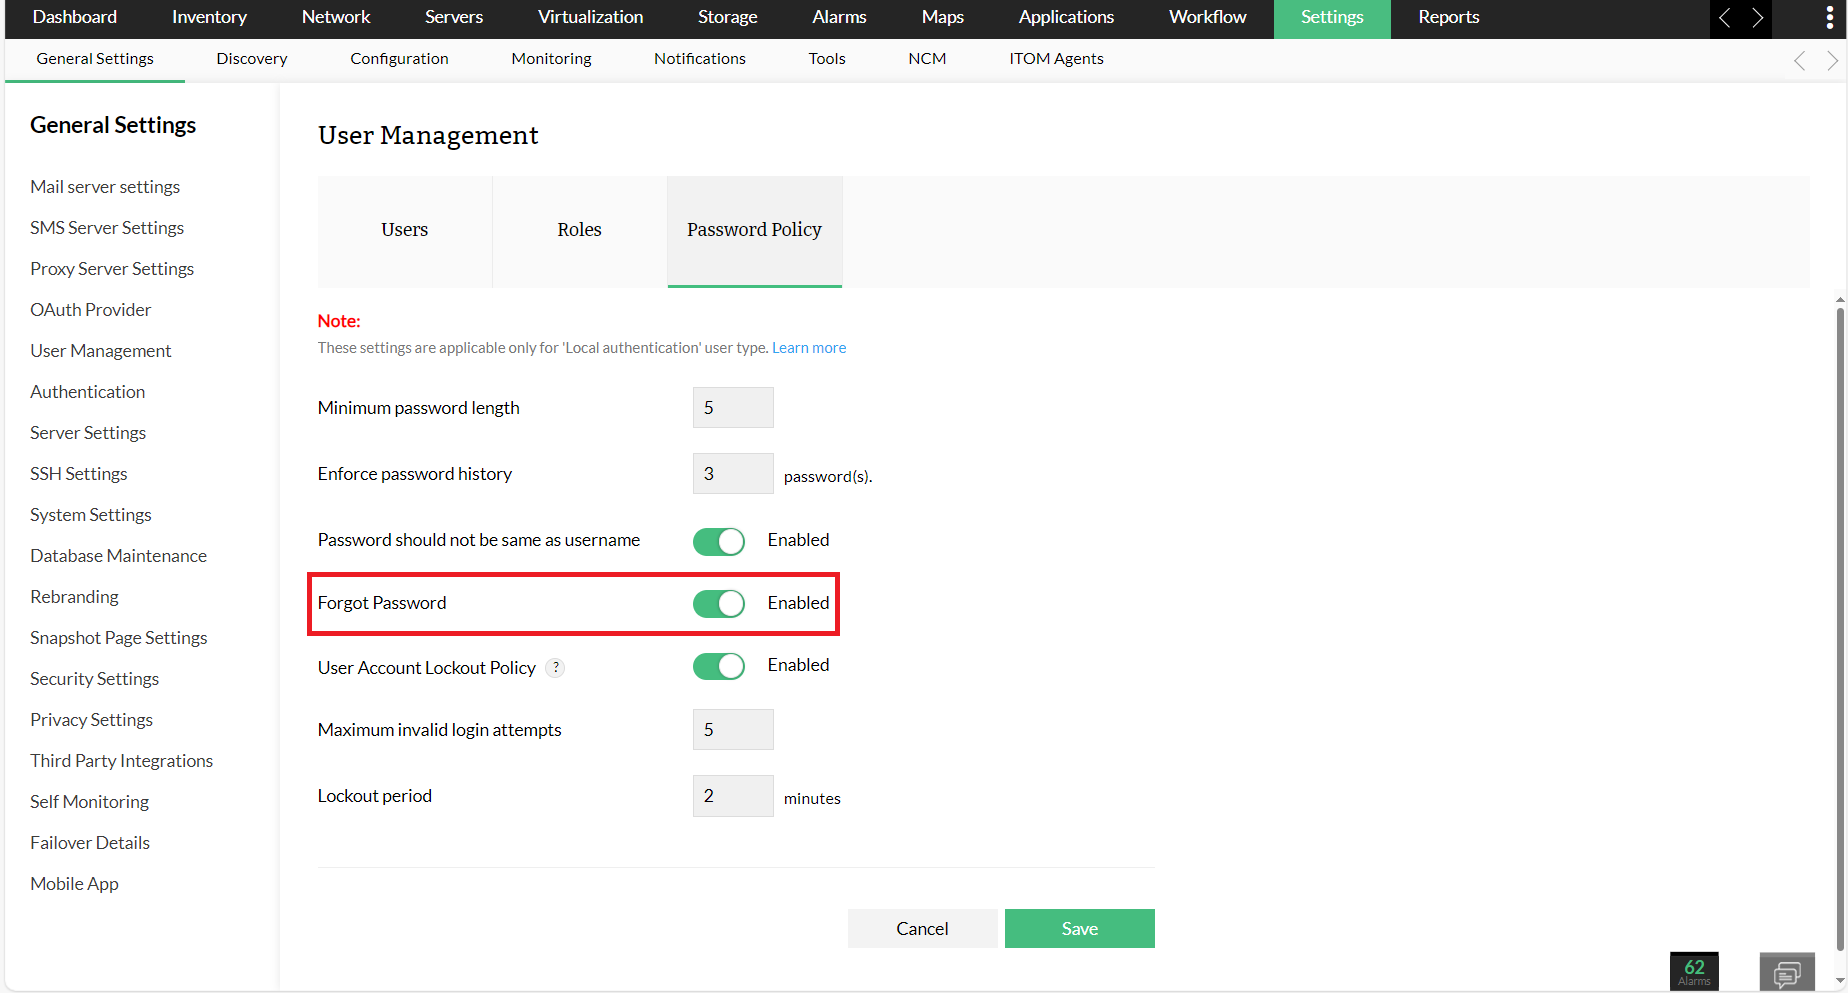Open Third Party Integrations
This screenshot has width=1848, height=993.
click(122, 761)
